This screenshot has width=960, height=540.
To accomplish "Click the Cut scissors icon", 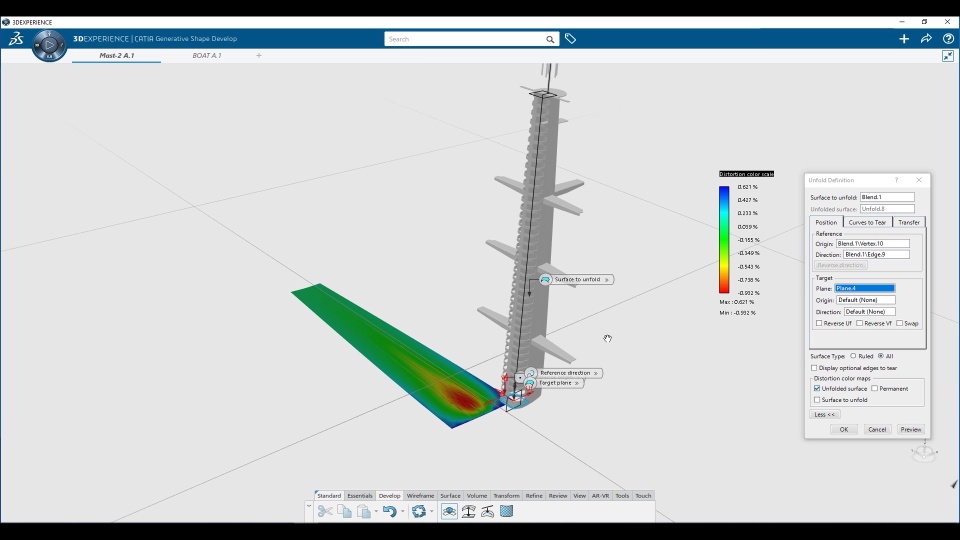I will 325,511.
